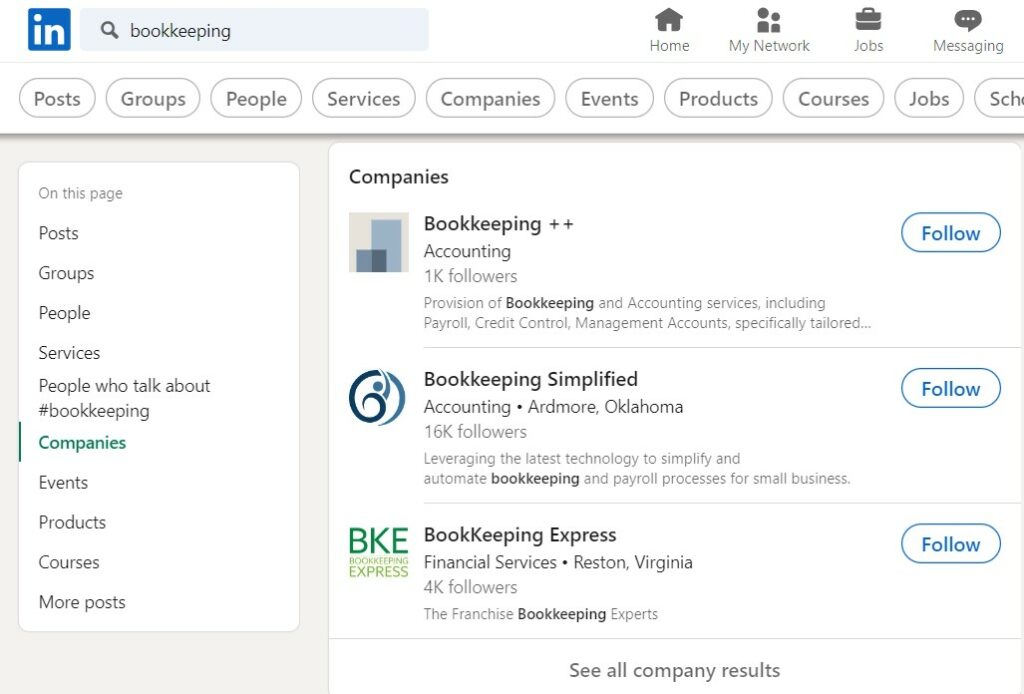
Task: Click 'Provision of Bookkeeping and Accounting services' description
Action: click(x=647, y=313)
